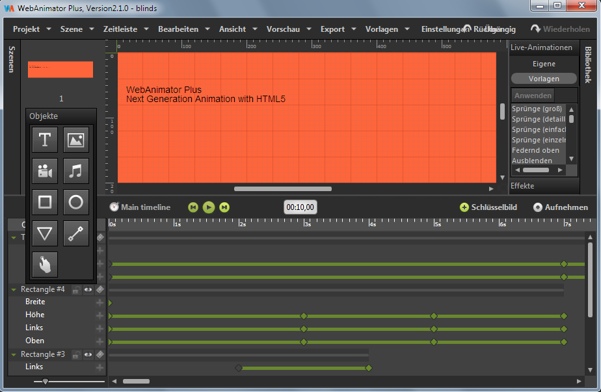Click plus icon beside Oben property

[100, 341]
